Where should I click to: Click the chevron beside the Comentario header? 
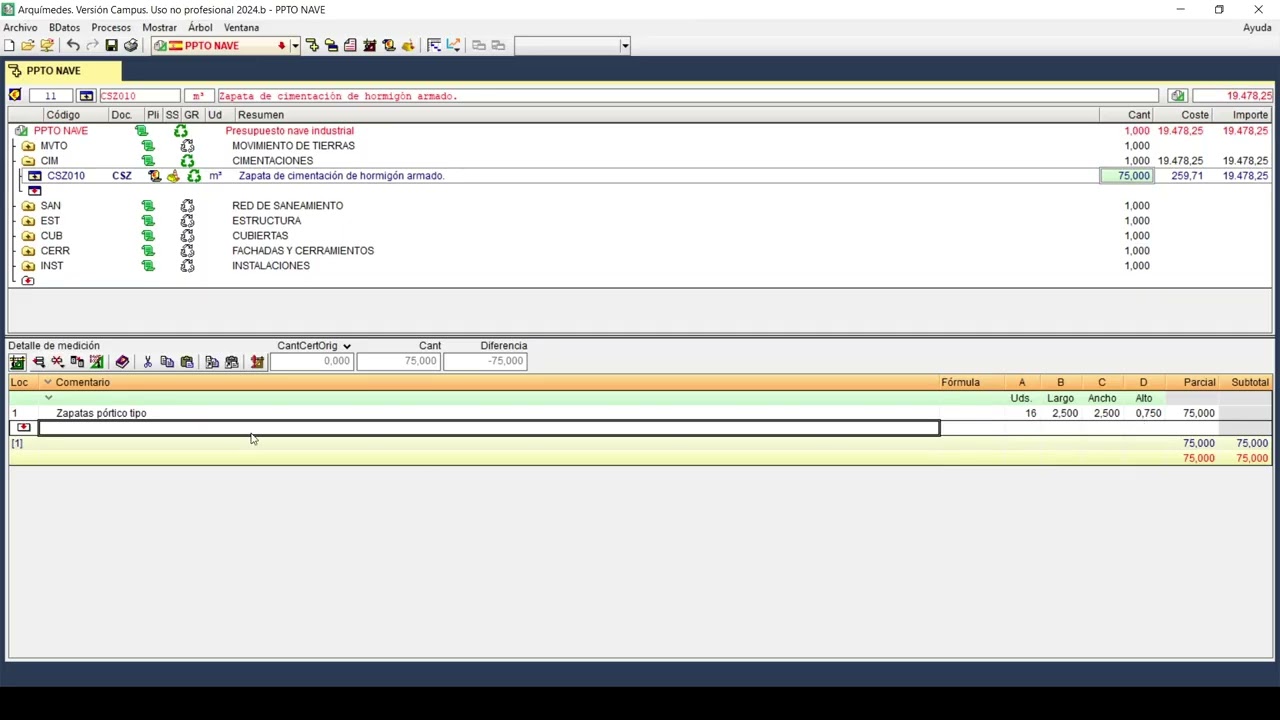point(47,382)
